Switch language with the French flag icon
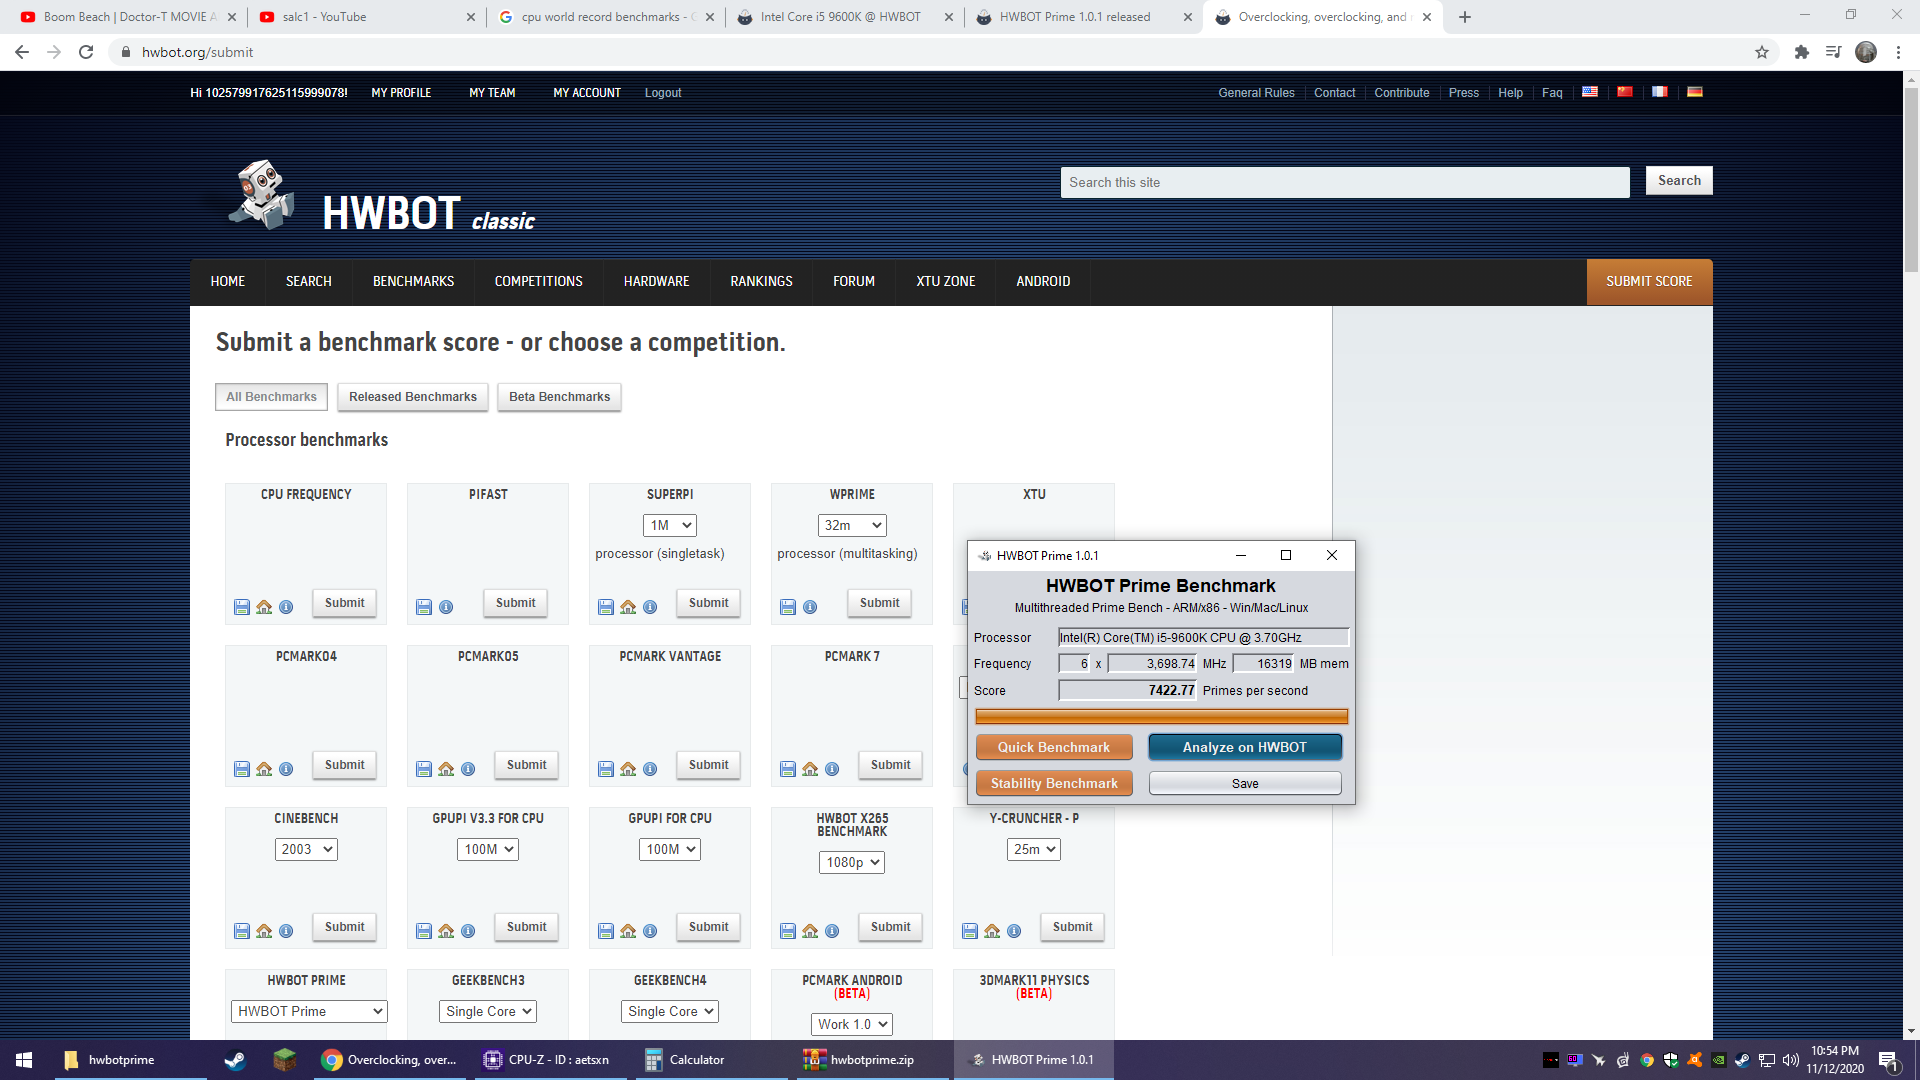Image resolution: width=1920 pixels, height=1080 pixels. [1660, 92]
